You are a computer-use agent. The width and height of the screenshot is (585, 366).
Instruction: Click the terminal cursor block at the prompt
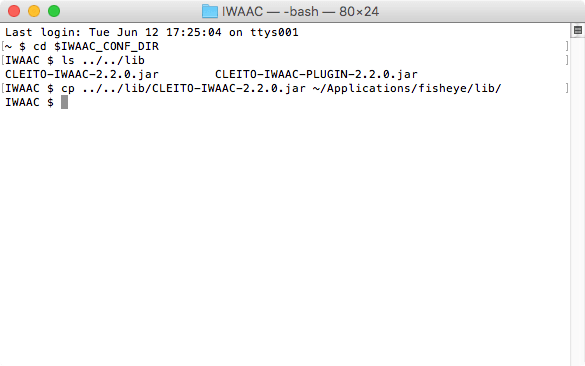[x=64, y=102]
